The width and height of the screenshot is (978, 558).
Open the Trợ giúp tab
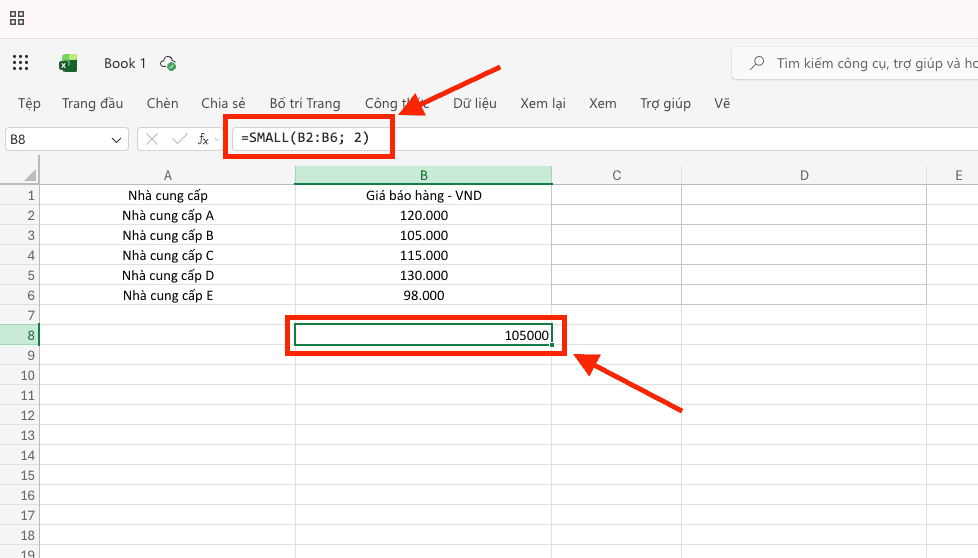(x=666, y=103)
